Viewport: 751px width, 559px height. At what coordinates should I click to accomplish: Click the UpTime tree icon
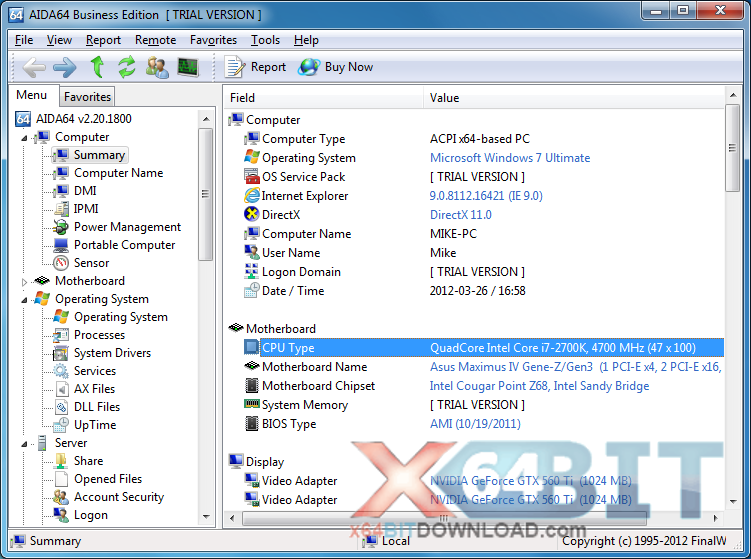click(61, 425)
